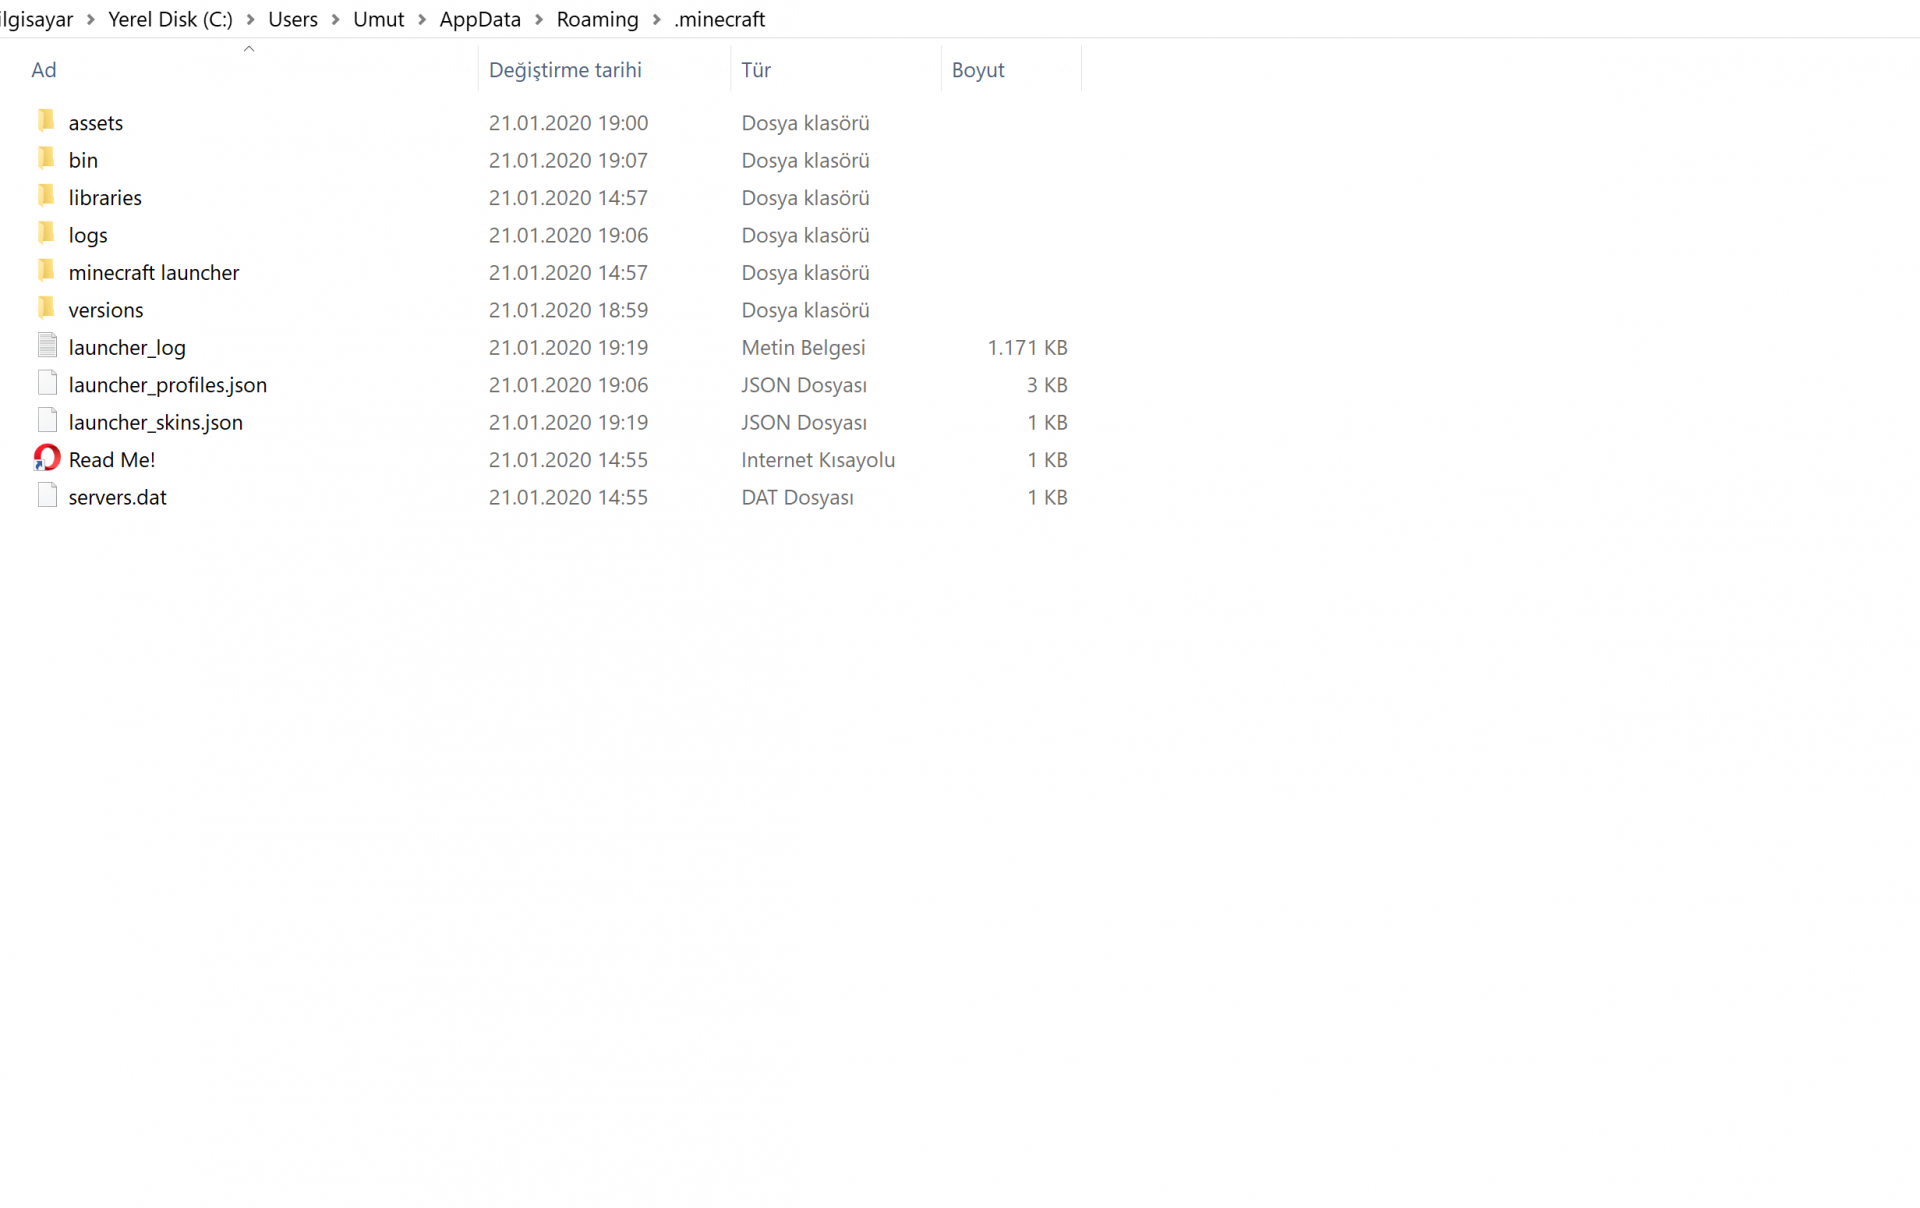Viewport: 1920px width, 1208px height.
Task: Expand the breadcrumb chevron before Yerel Disk
Action: click(91, 20)
